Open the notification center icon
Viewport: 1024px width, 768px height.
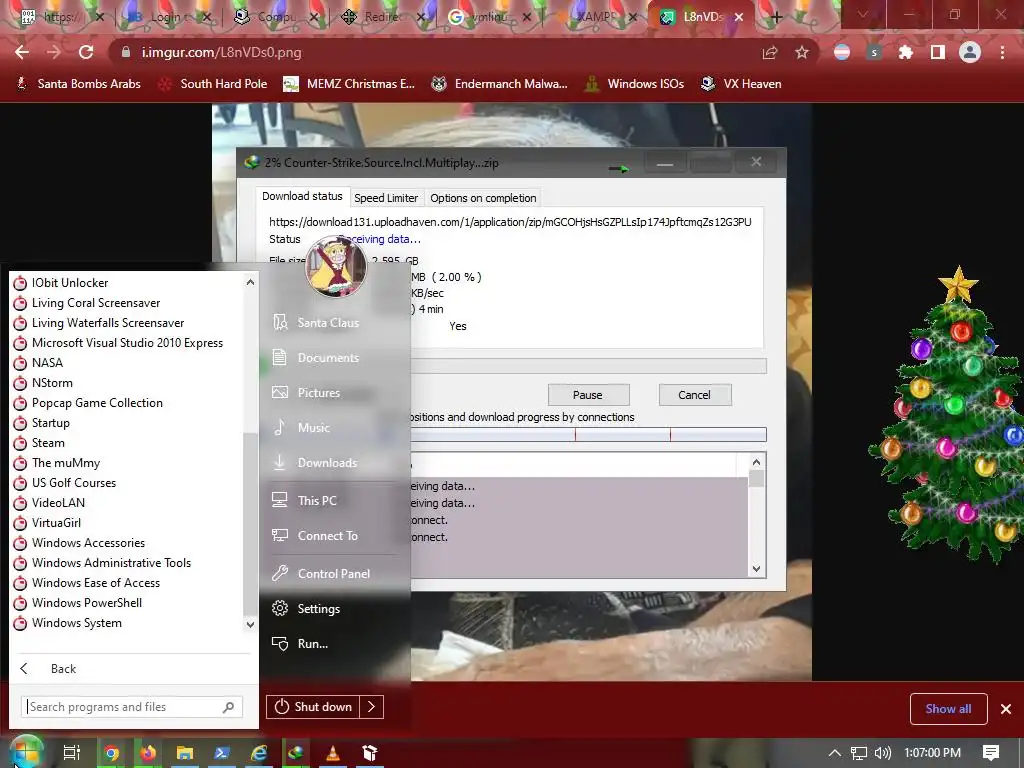991,753
